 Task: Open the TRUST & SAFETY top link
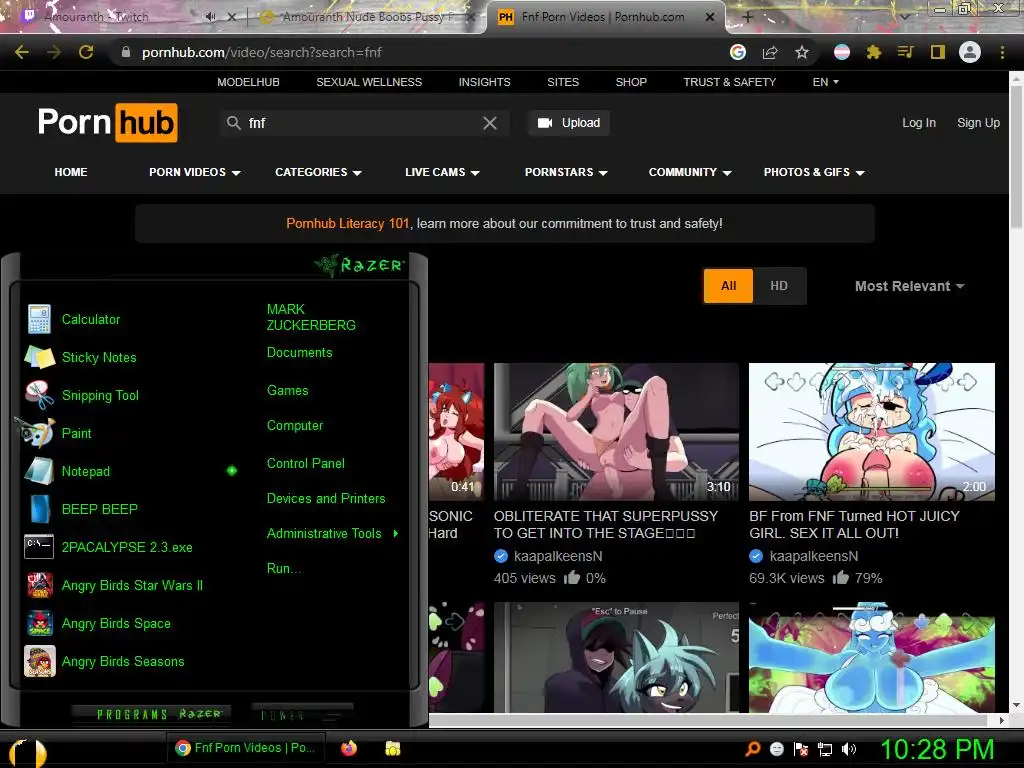729,82
